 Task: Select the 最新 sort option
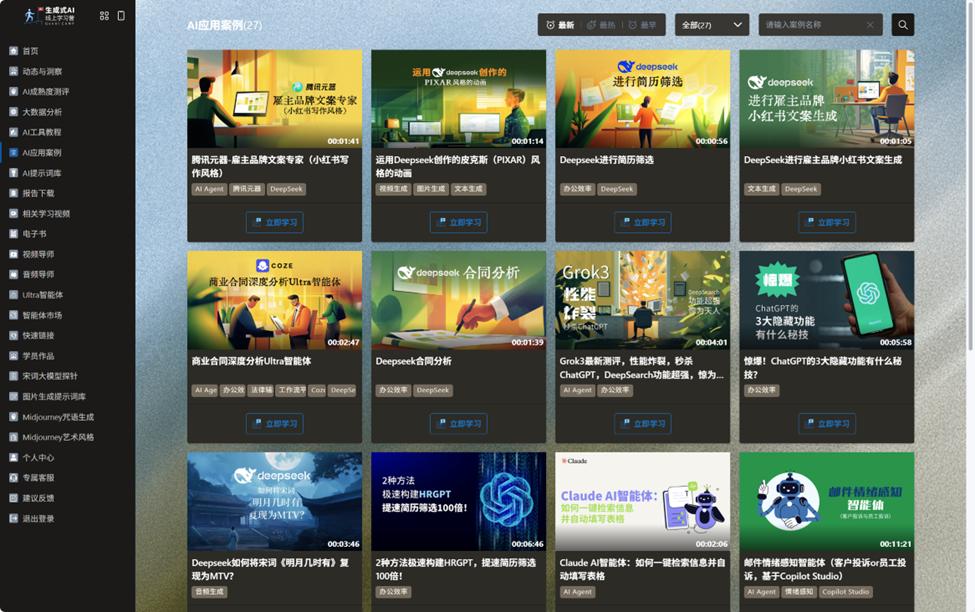point(559,25)
